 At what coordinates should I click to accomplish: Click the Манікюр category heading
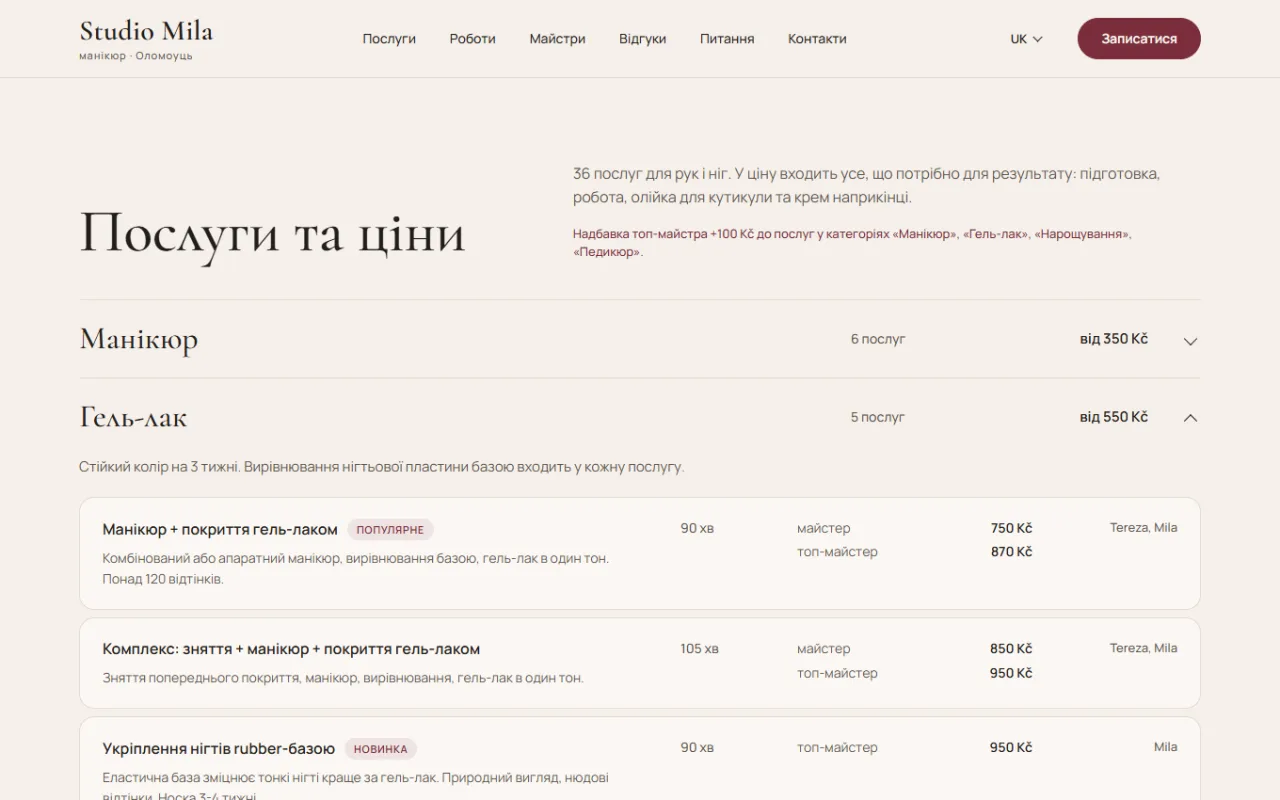[x=139, y=339]
